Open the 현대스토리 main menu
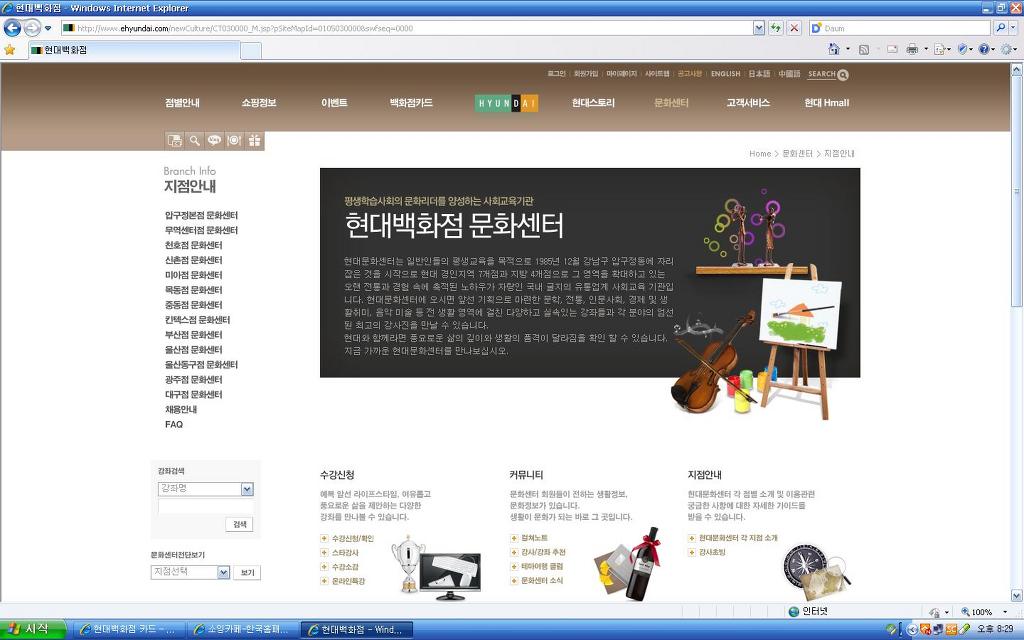The height and width of the screenshot is (640, 1024). 593,103
